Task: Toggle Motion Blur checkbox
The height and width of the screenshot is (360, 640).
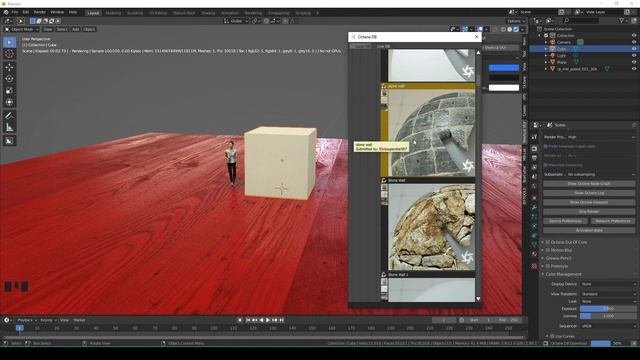Action: [x=548, y=250]
